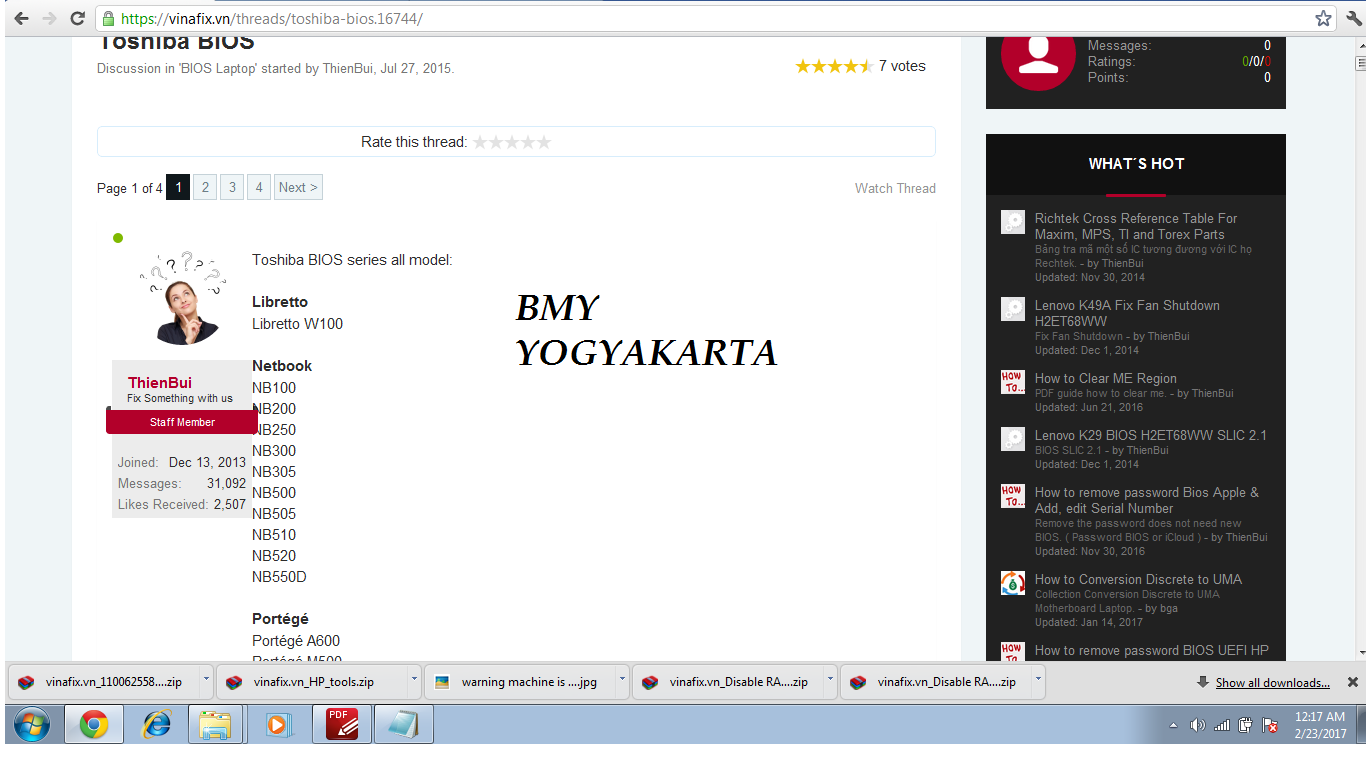Bookmark this page with the star icon

tap(1323, 18)
